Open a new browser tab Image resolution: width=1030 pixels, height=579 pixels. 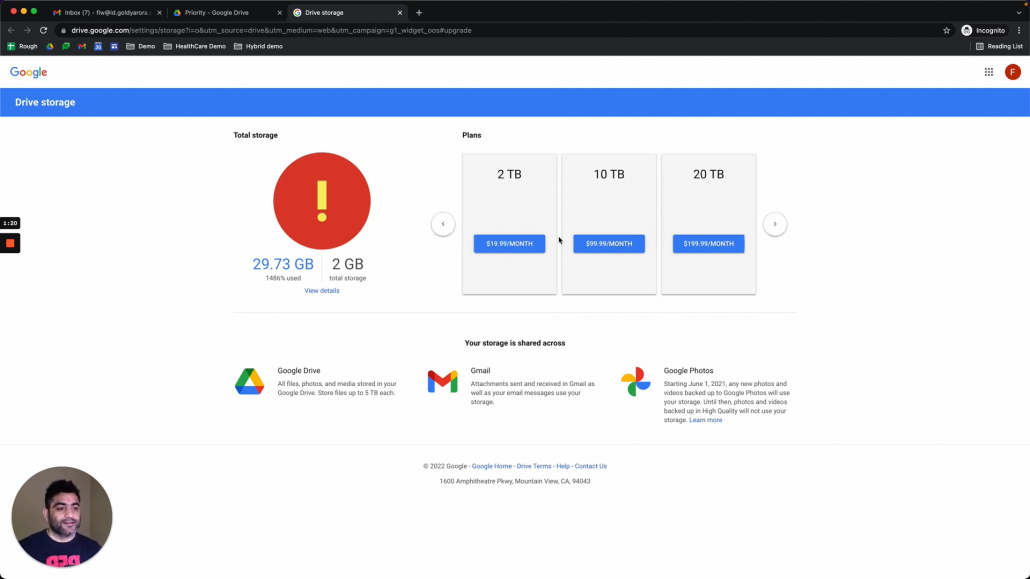pos(419,12)
